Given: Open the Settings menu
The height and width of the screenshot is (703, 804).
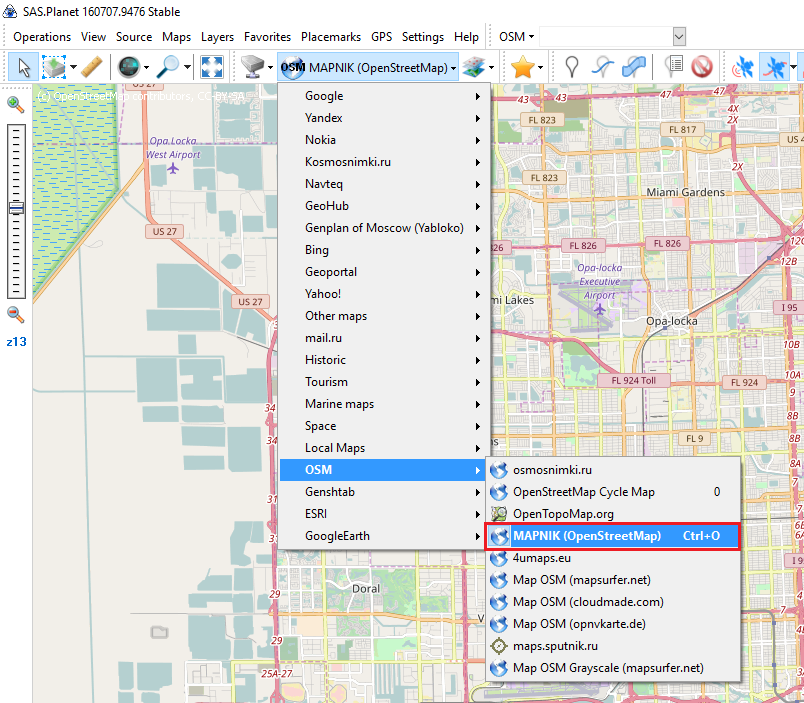Looking at the screenshot, I should [x=423, y=37].
